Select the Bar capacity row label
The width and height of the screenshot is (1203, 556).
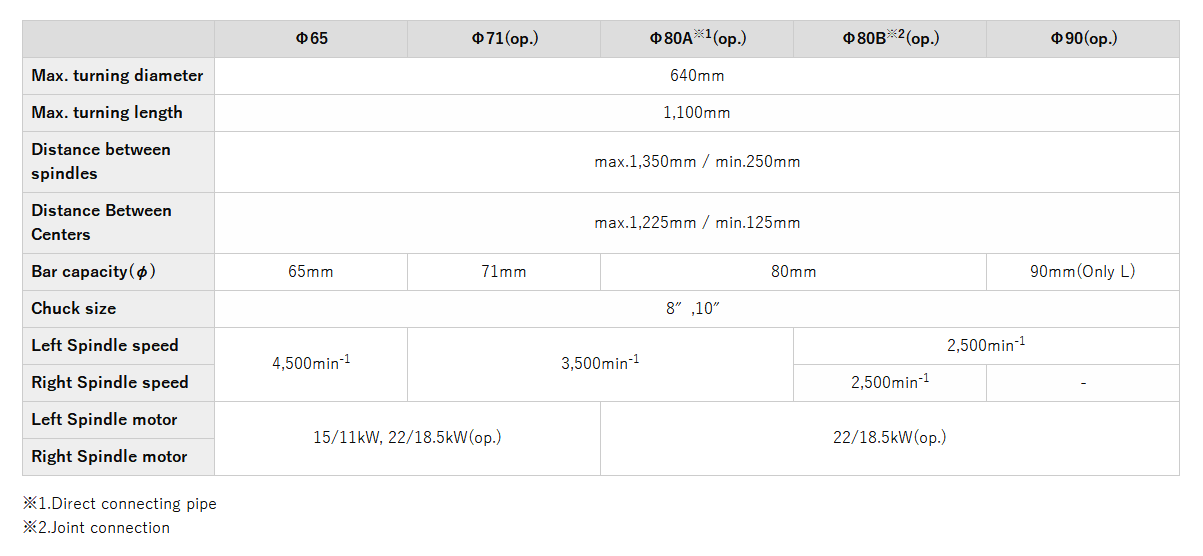pos(118,272)
